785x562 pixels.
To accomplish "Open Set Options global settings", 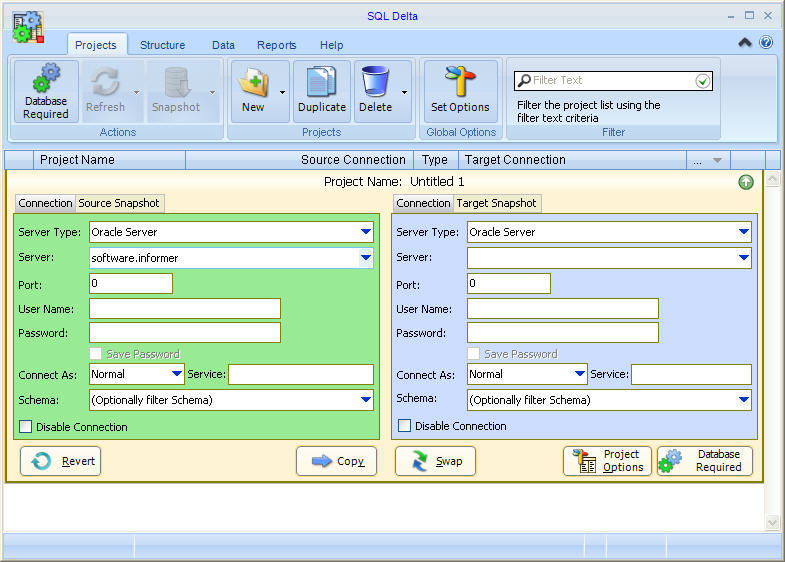I will tap(460, 92).
